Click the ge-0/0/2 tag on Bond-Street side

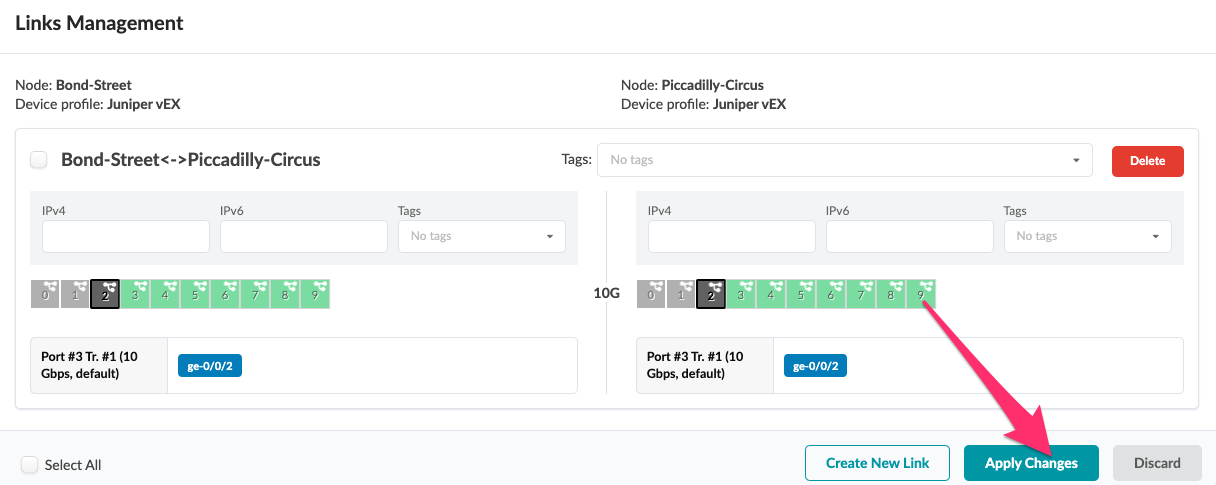(210, 366)
